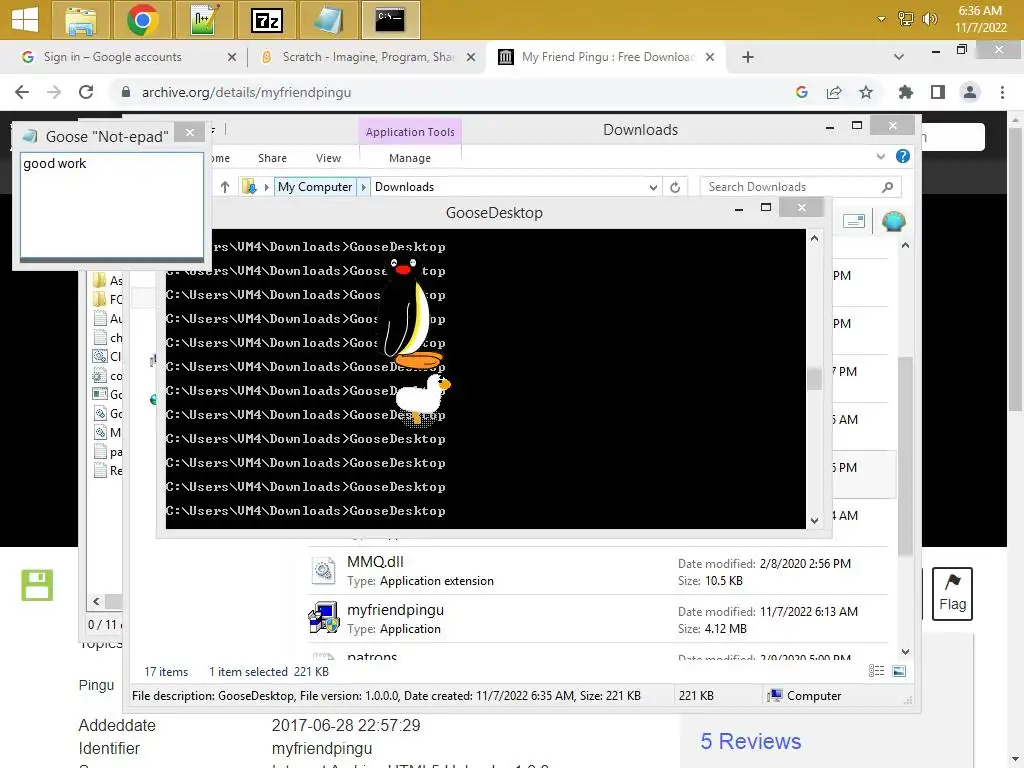Close the Scratch browser tab
Viewport: 1024px width, 768px height.
[x=471, y=57]
